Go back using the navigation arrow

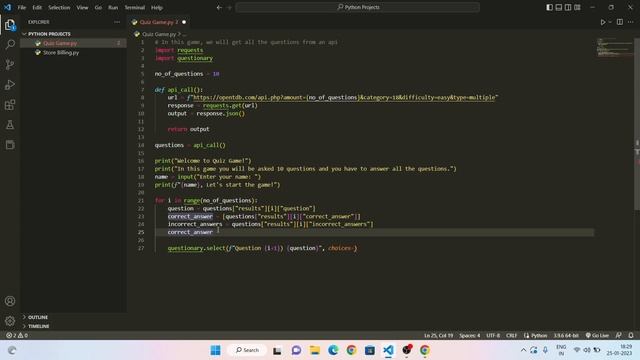tap(219, 7)
